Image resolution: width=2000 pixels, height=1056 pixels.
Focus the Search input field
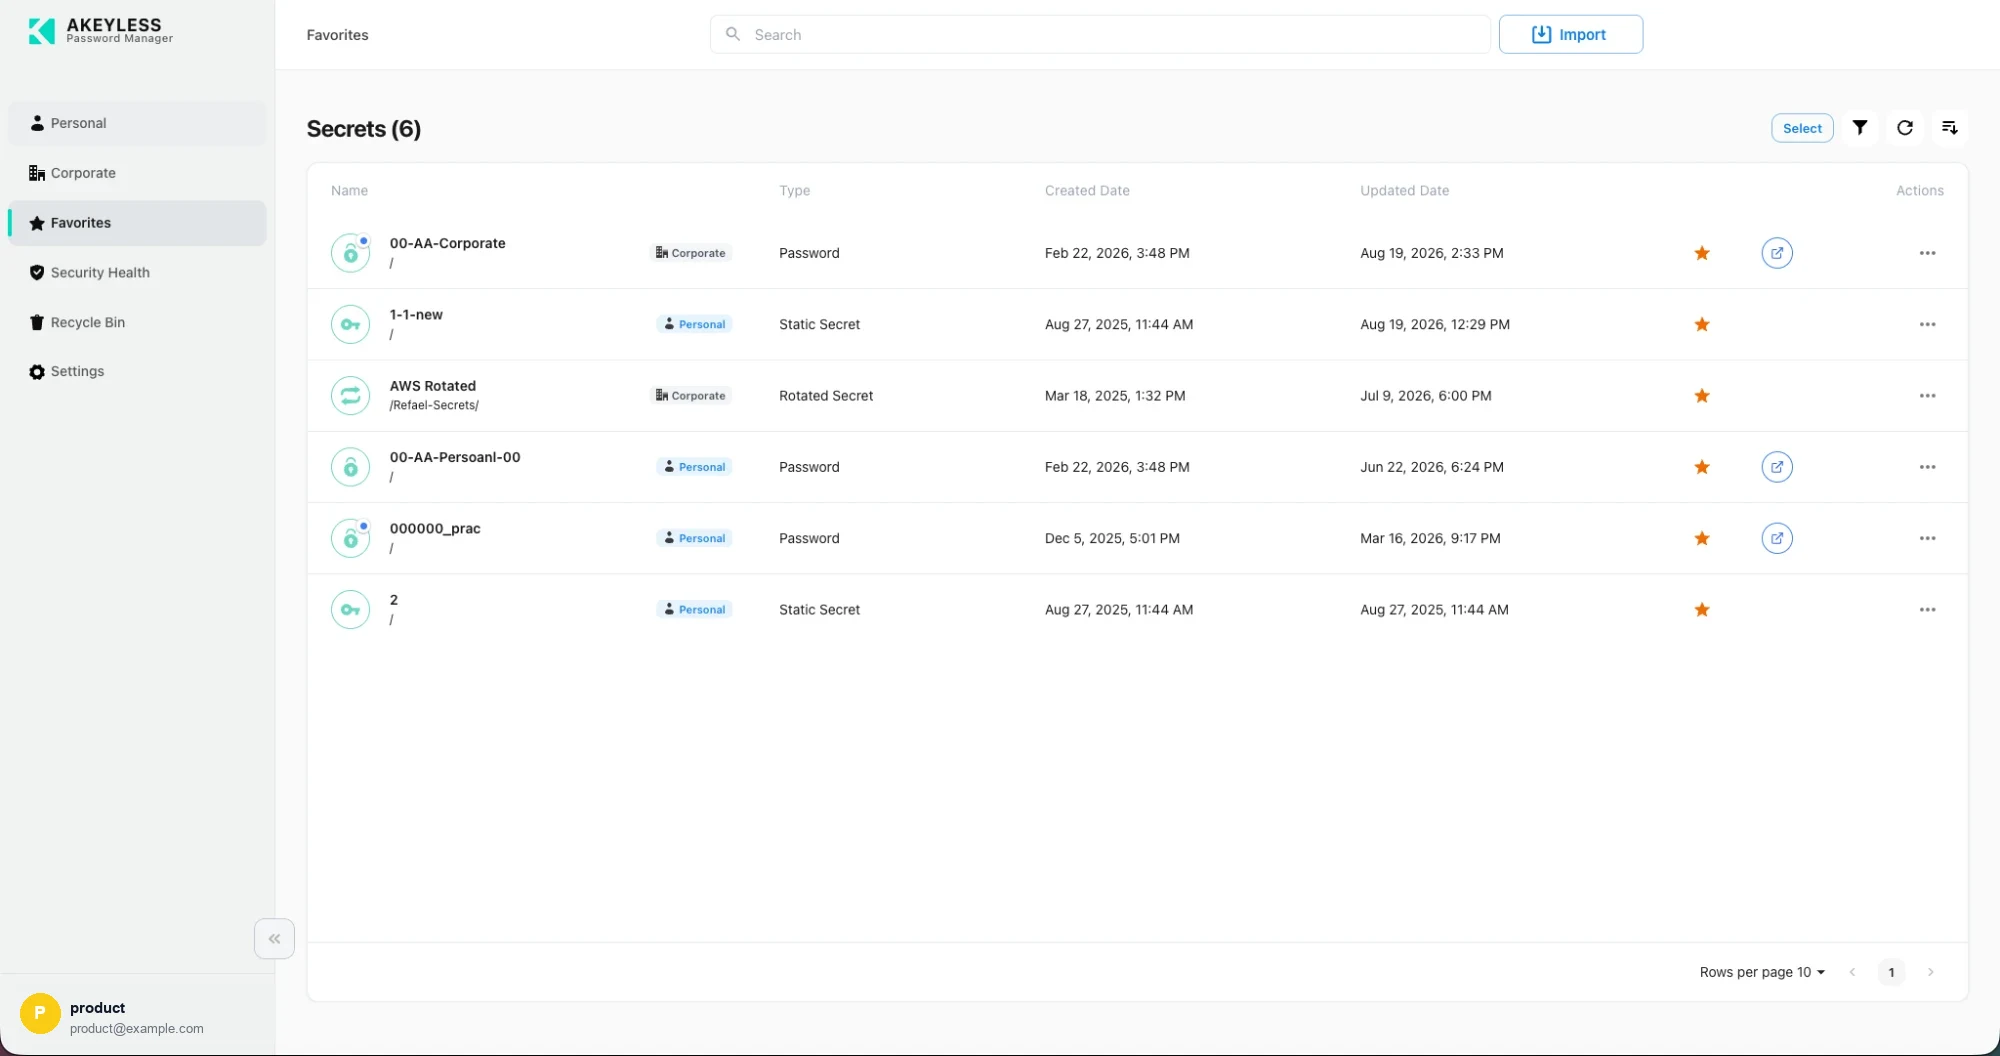[x=1100, y=34]
